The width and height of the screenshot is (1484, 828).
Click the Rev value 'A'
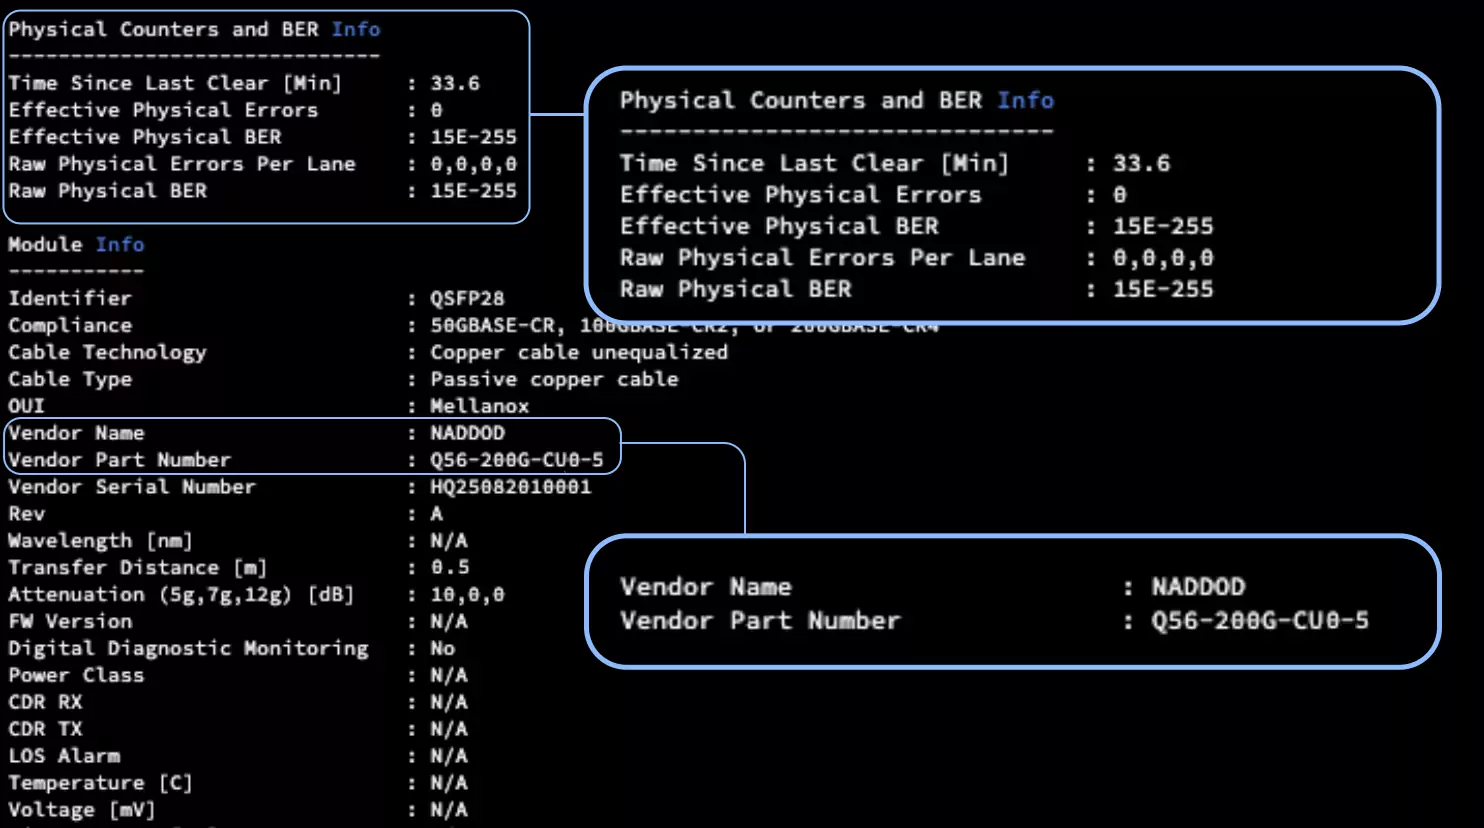(436, 513)
